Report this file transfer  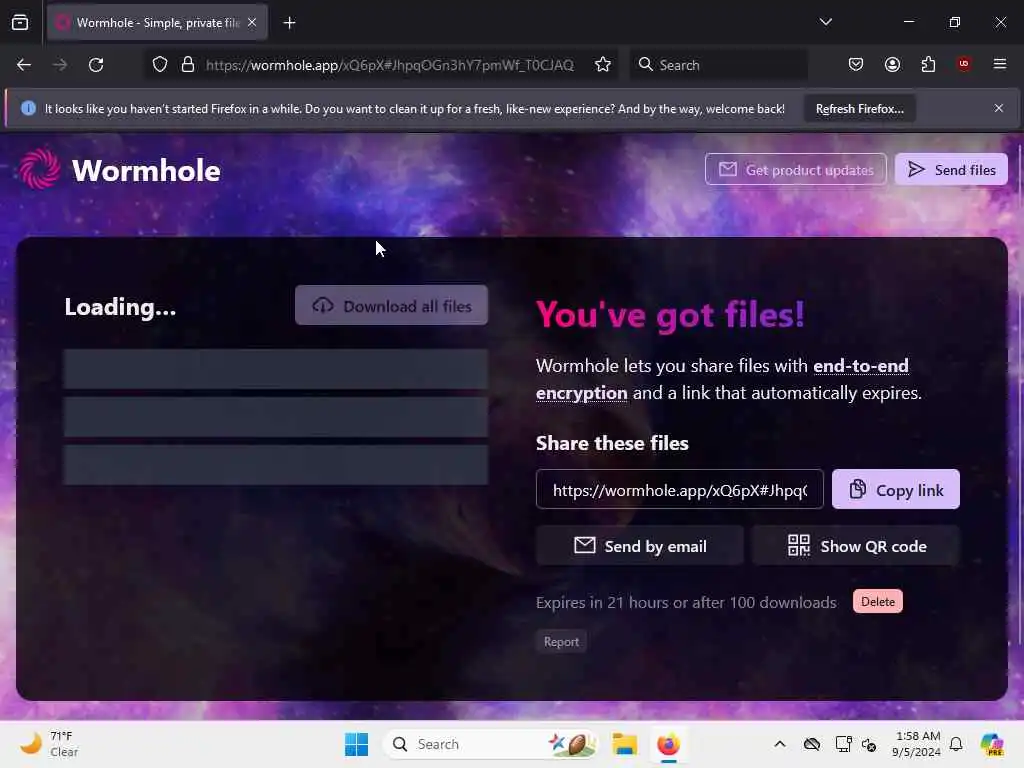[561, 642]
